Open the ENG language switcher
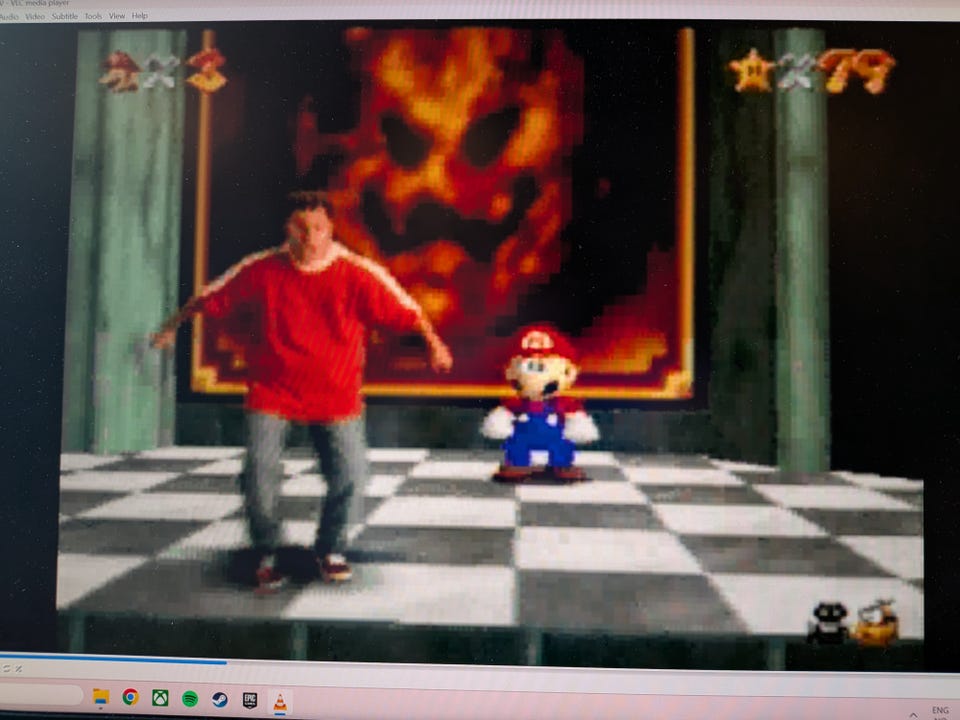This screenshot has width=960, height=720. click(940, 710)
